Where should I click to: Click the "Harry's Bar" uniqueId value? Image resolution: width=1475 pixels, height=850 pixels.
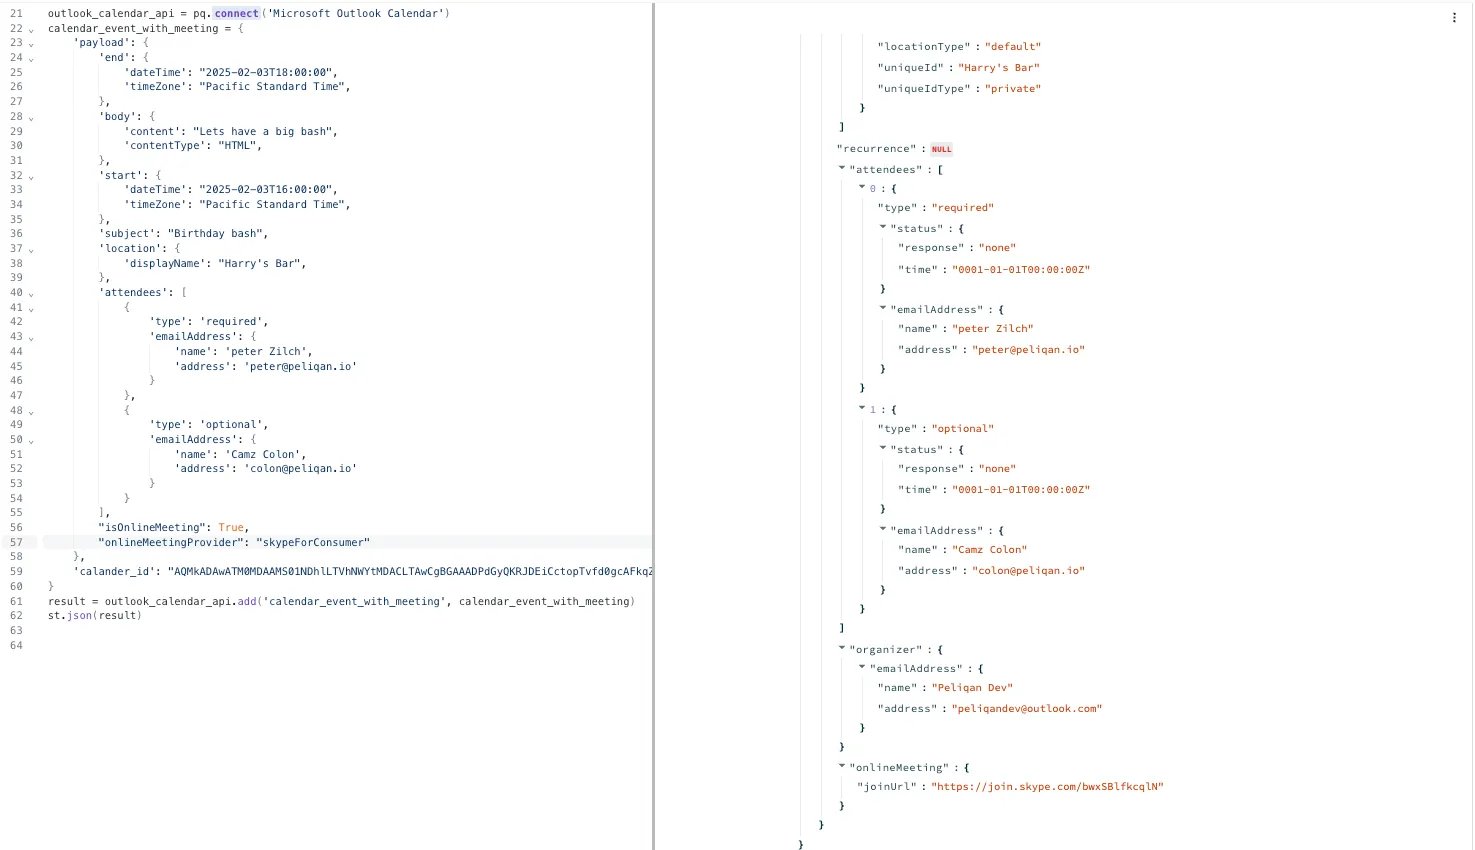[999, 68]
